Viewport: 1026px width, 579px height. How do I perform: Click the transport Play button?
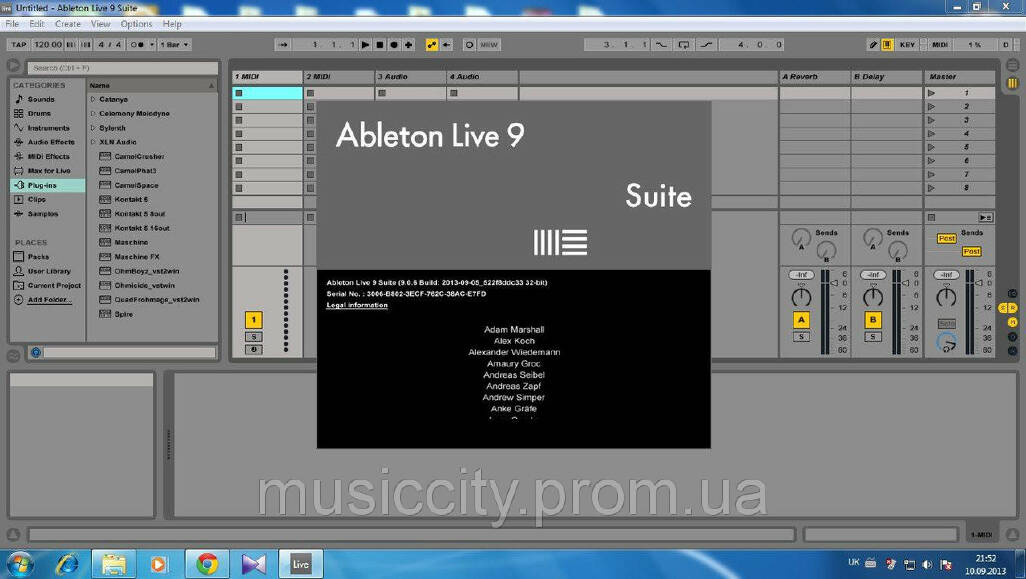[x=366, y=44]
